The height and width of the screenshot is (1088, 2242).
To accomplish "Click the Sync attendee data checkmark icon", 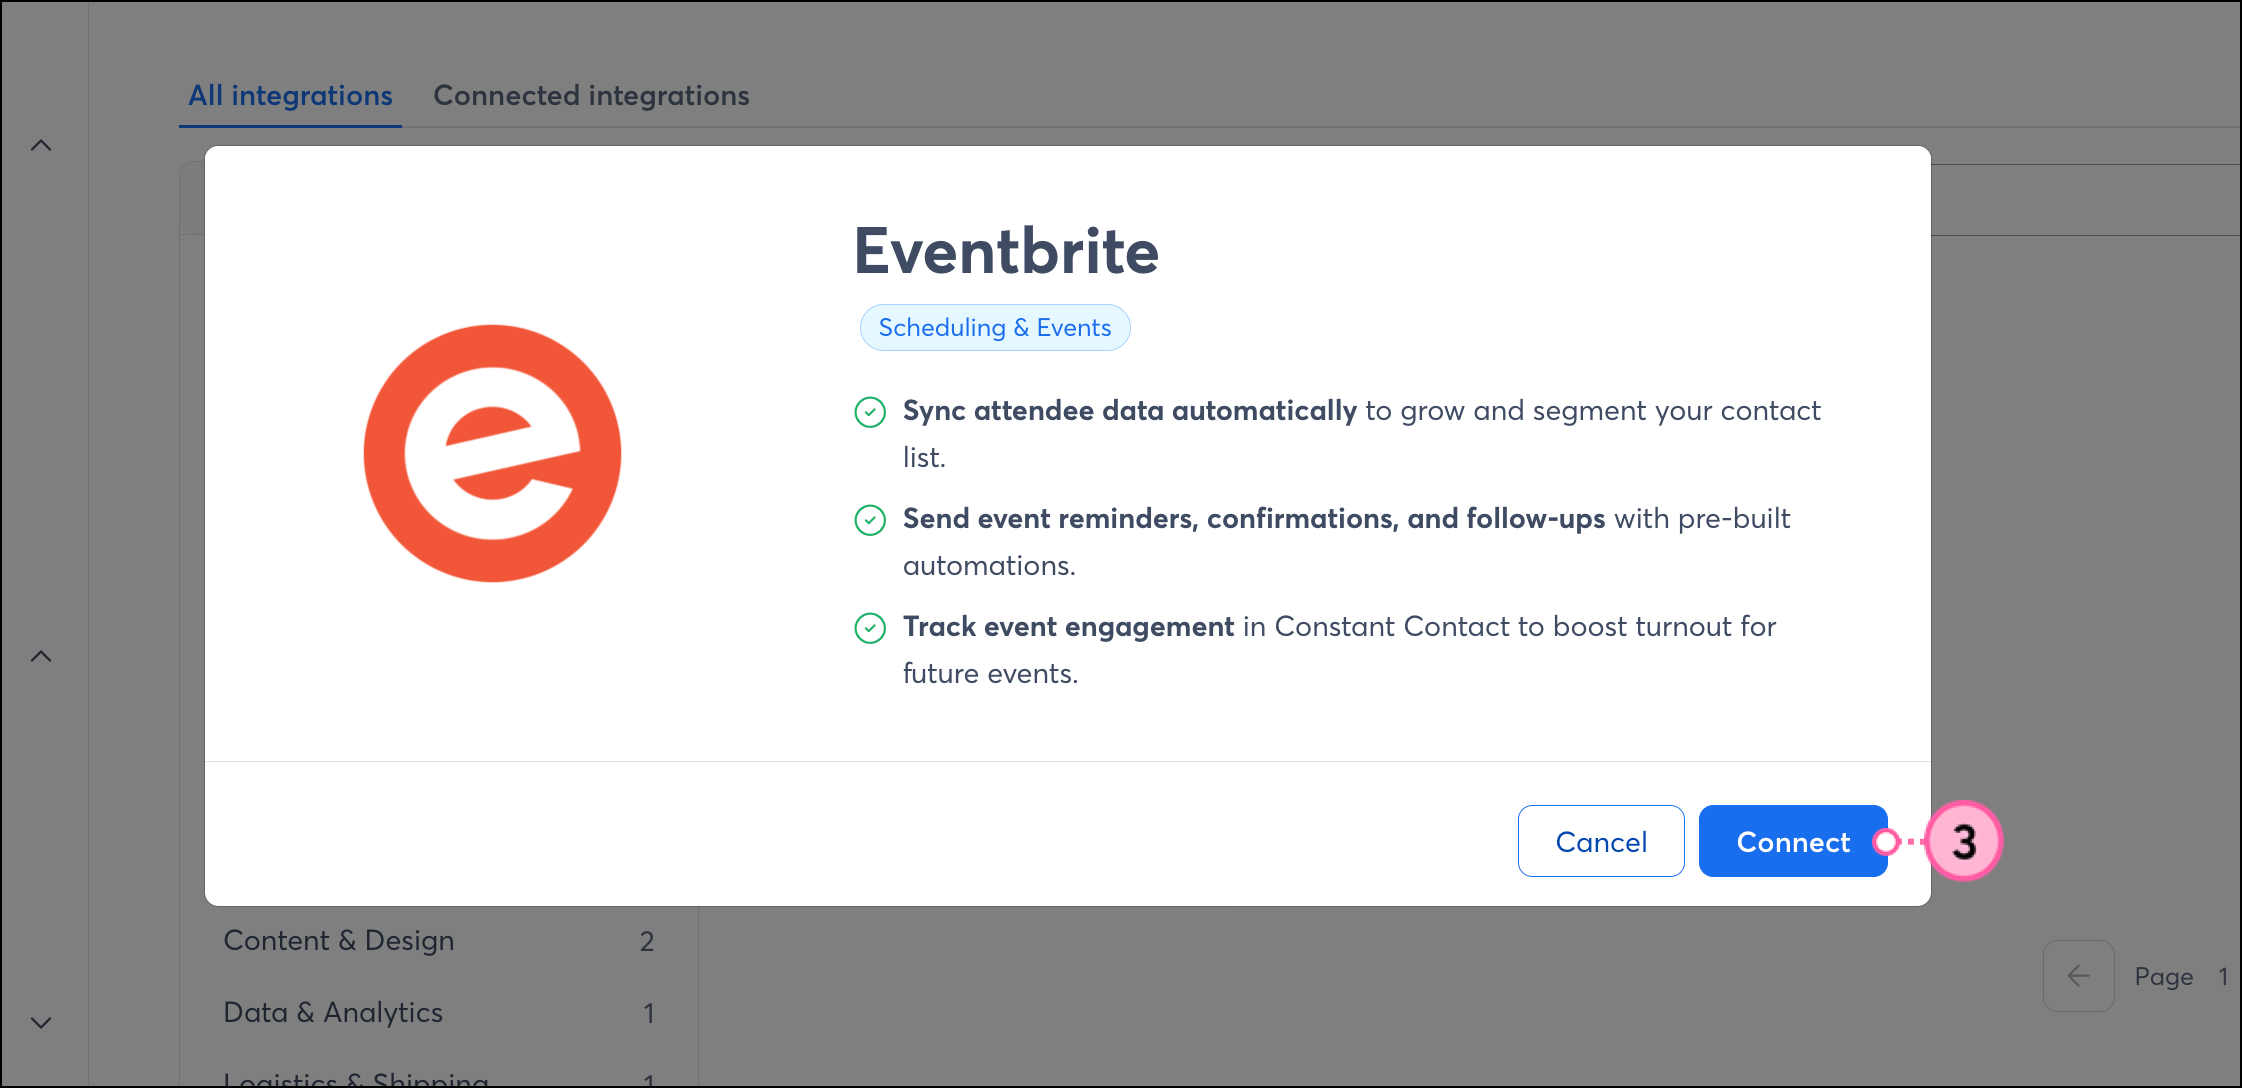I will tap(870, 412).
